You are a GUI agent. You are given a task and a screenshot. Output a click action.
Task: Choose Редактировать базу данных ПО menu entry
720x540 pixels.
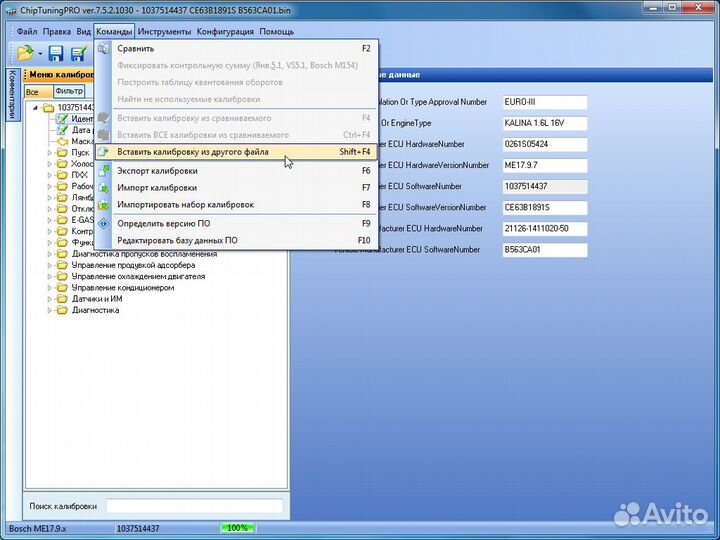tap(177, 240)
